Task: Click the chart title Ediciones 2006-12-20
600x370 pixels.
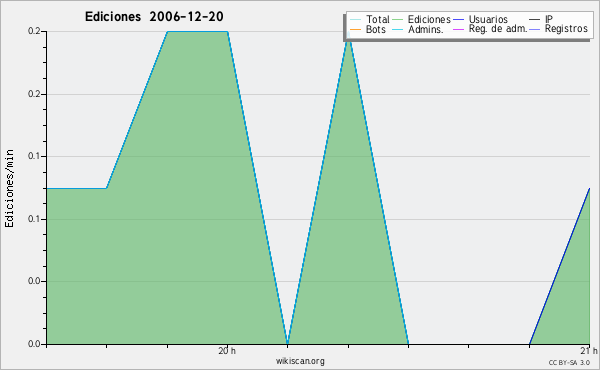Action: click(x=154, y=16)
